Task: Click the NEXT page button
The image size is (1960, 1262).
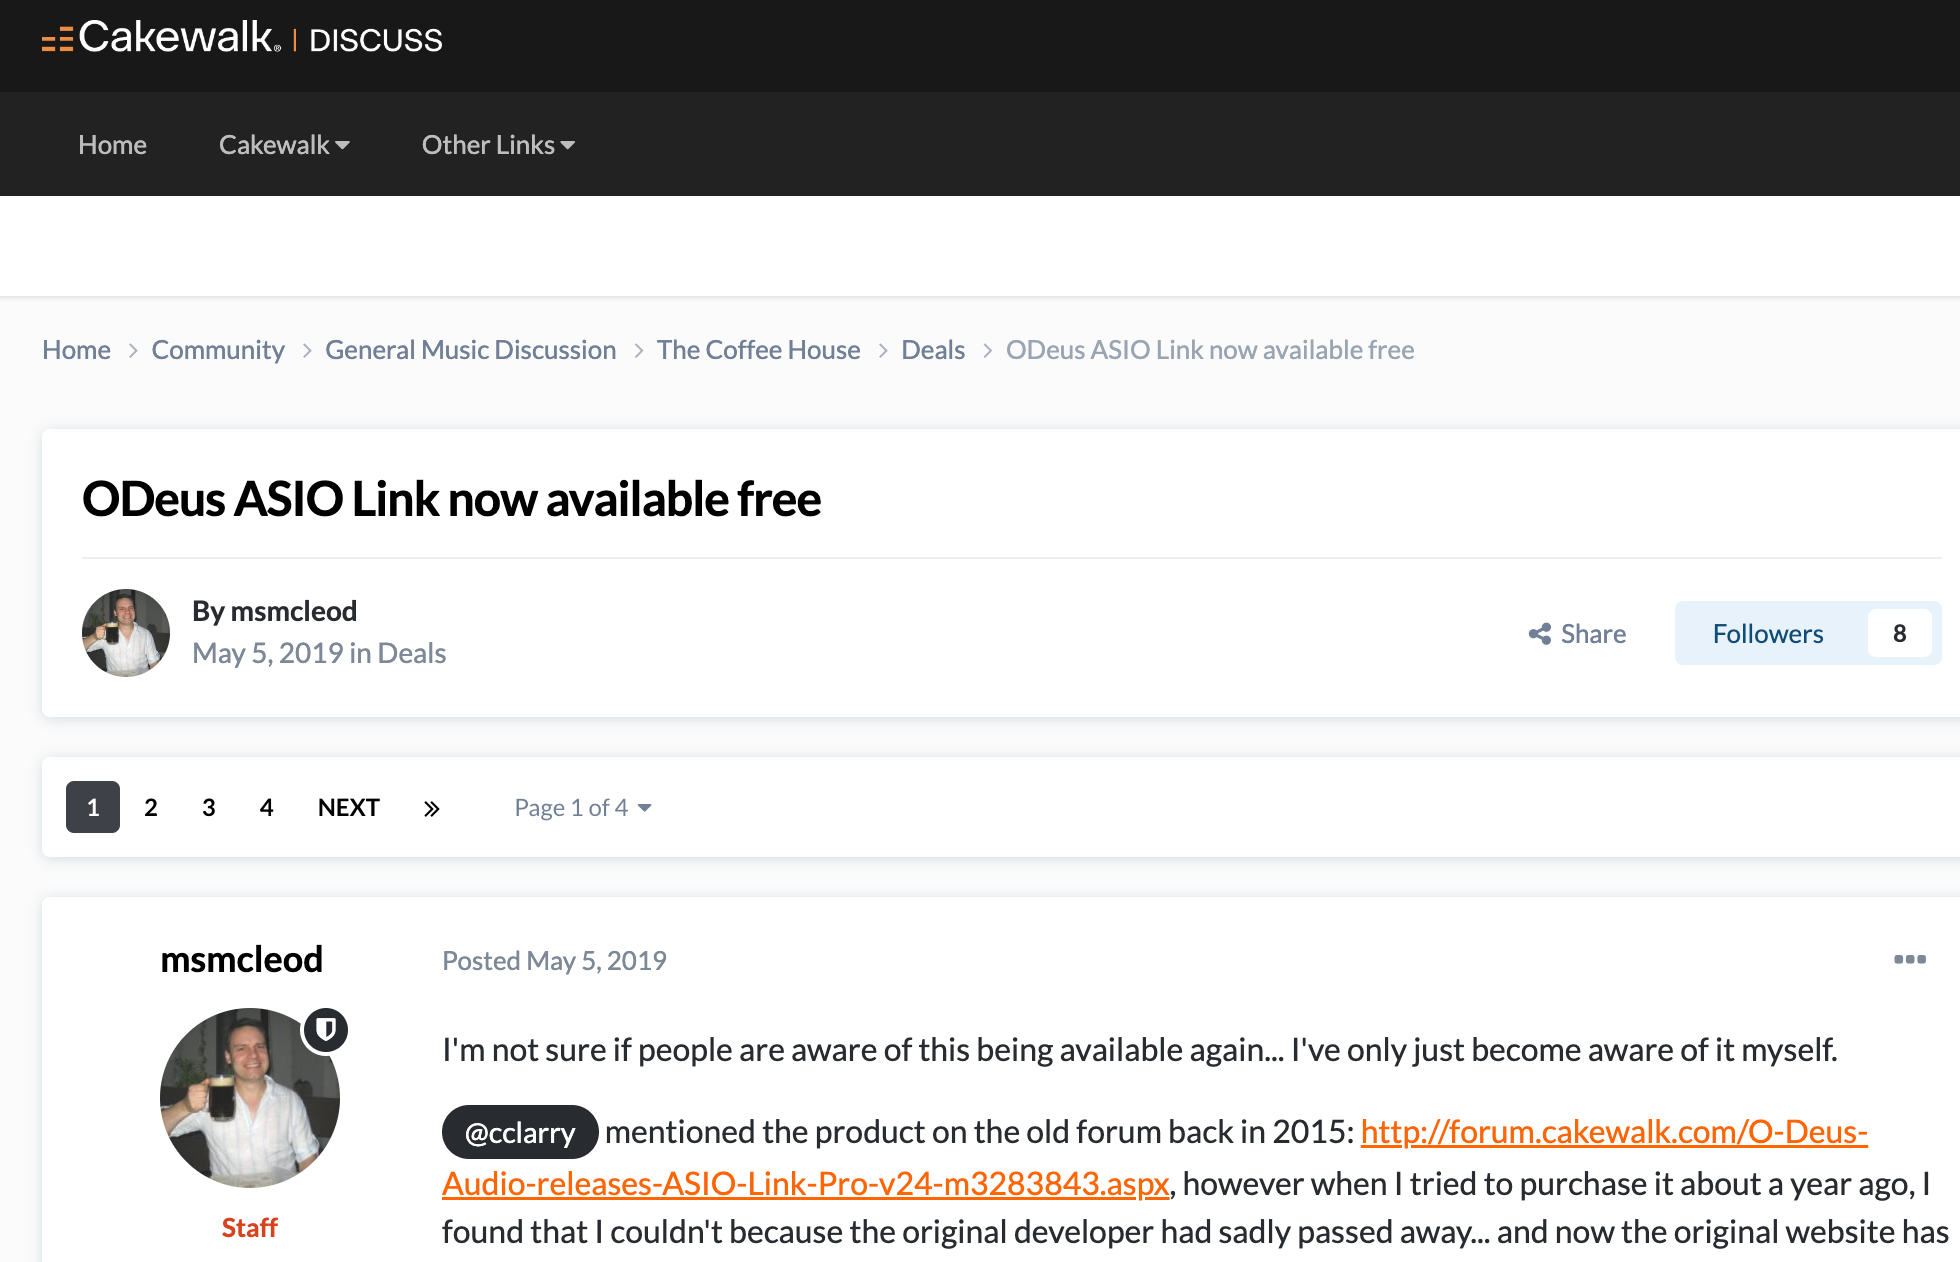Action: [348, 808]
